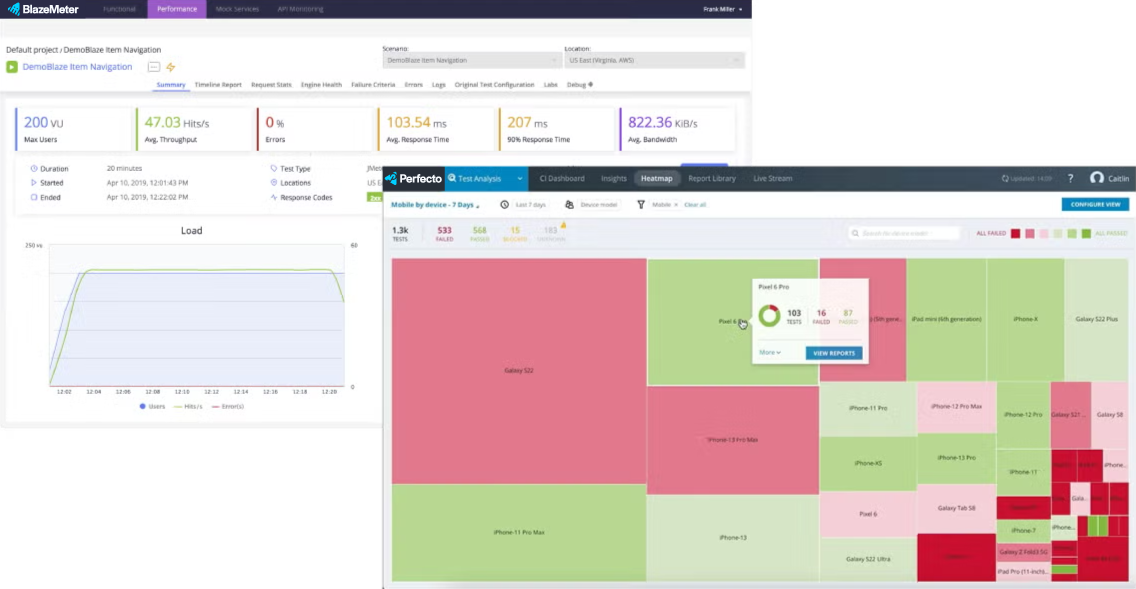Toggle the Users series in the Load legend
Screen dimensions: 1136x589
click(152, 406)
